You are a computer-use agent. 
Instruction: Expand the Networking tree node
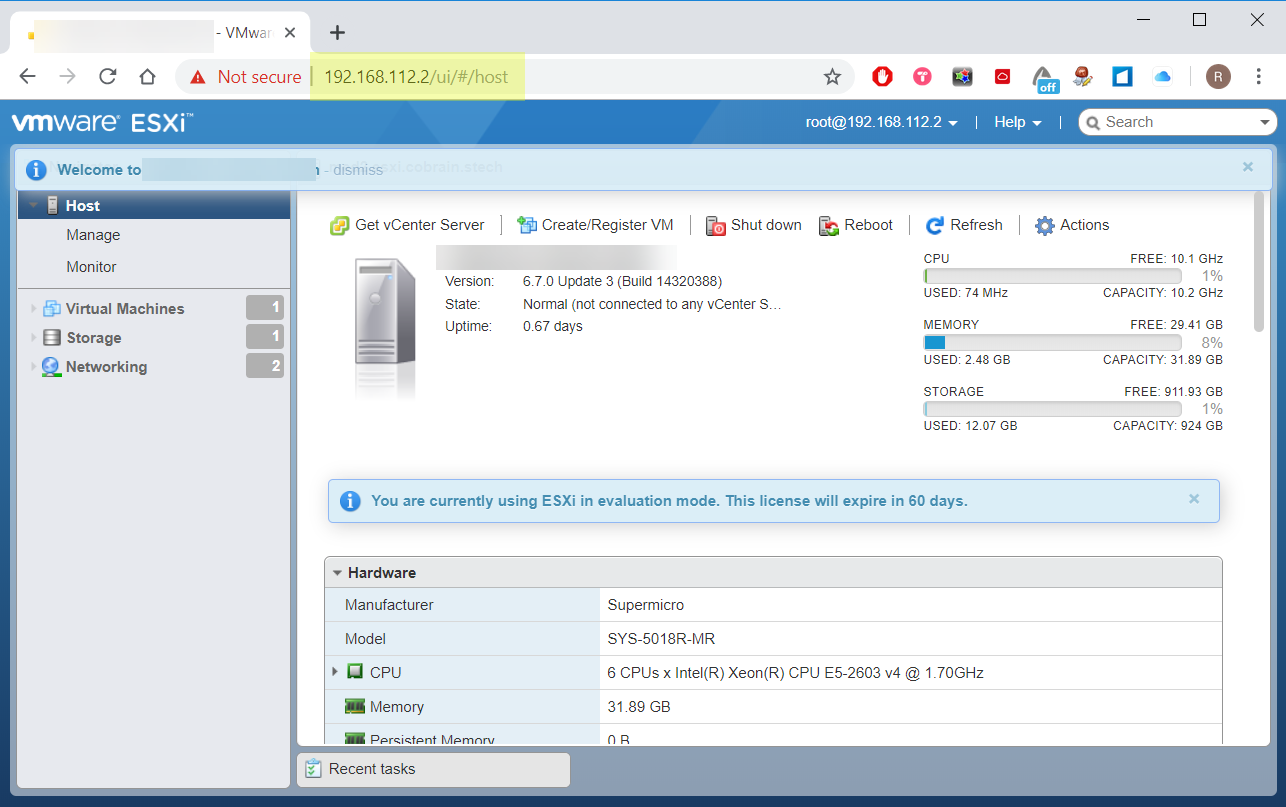click(x=34, y=367)
